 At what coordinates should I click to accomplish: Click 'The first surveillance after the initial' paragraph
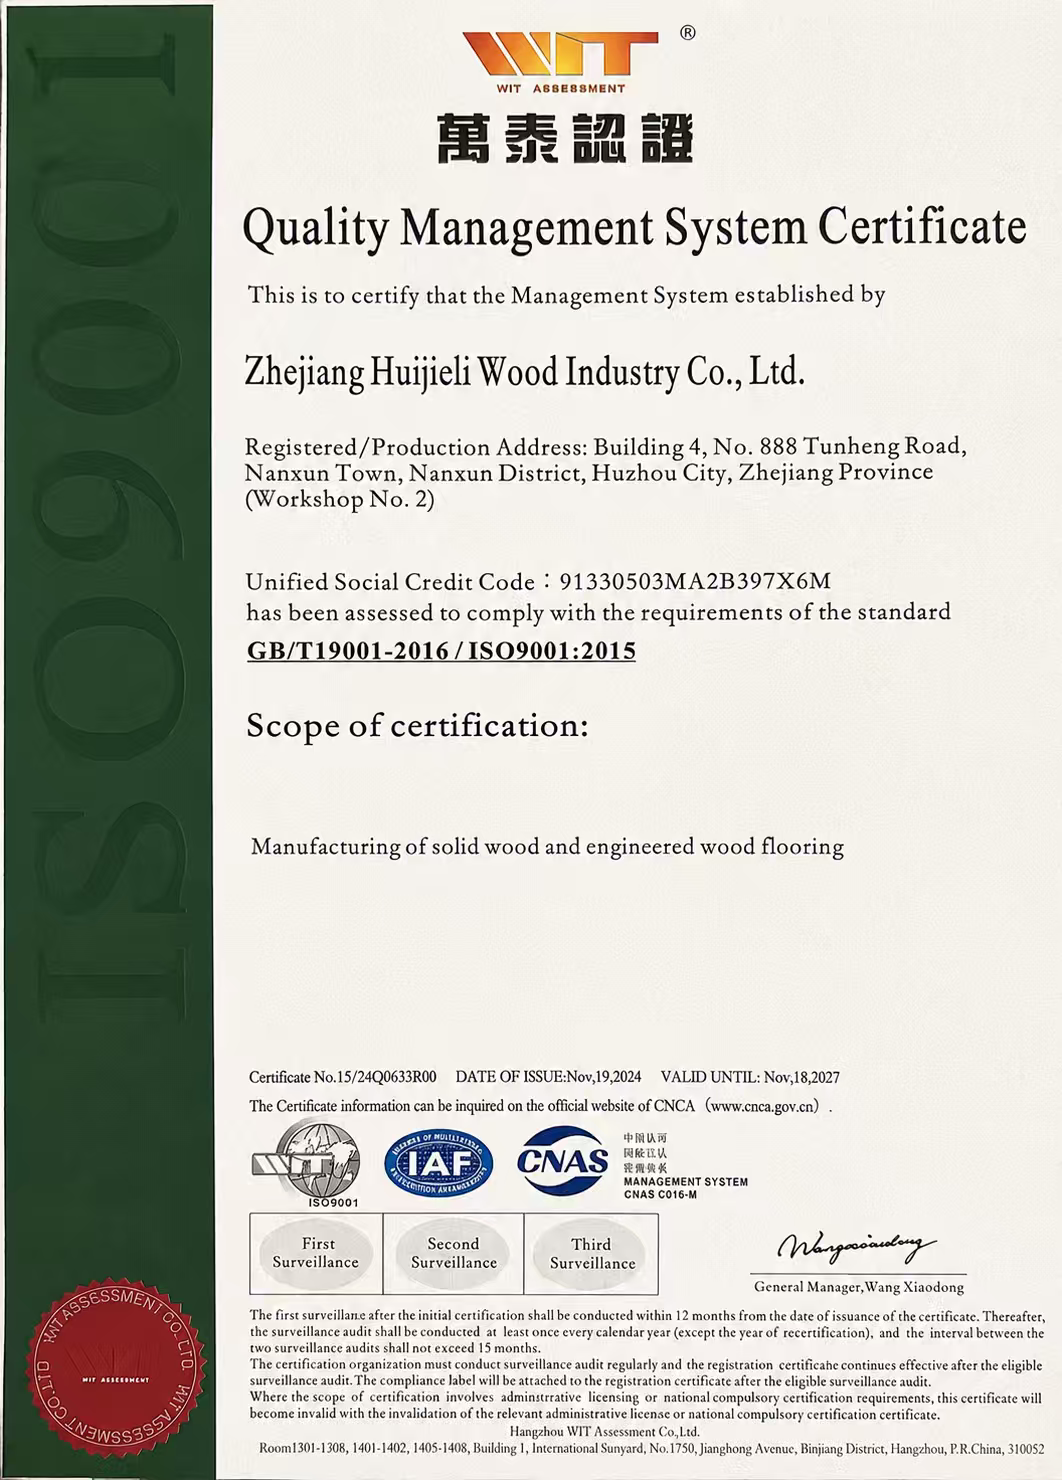tap(647, 1332)
